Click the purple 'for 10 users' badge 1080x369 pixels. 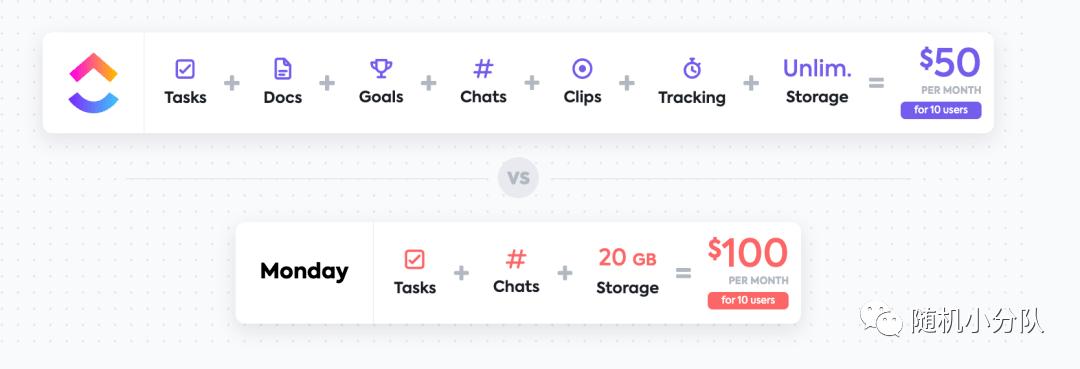pos(940,110)
